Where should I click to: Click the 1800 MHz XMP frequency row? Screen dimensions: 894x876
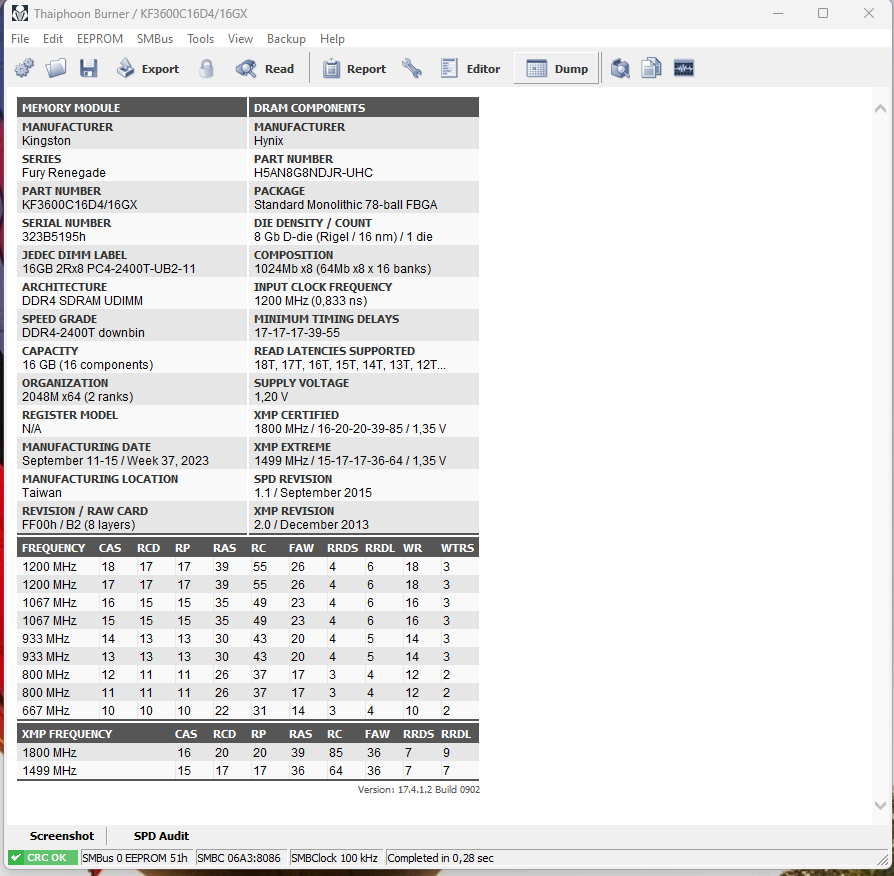248,752
